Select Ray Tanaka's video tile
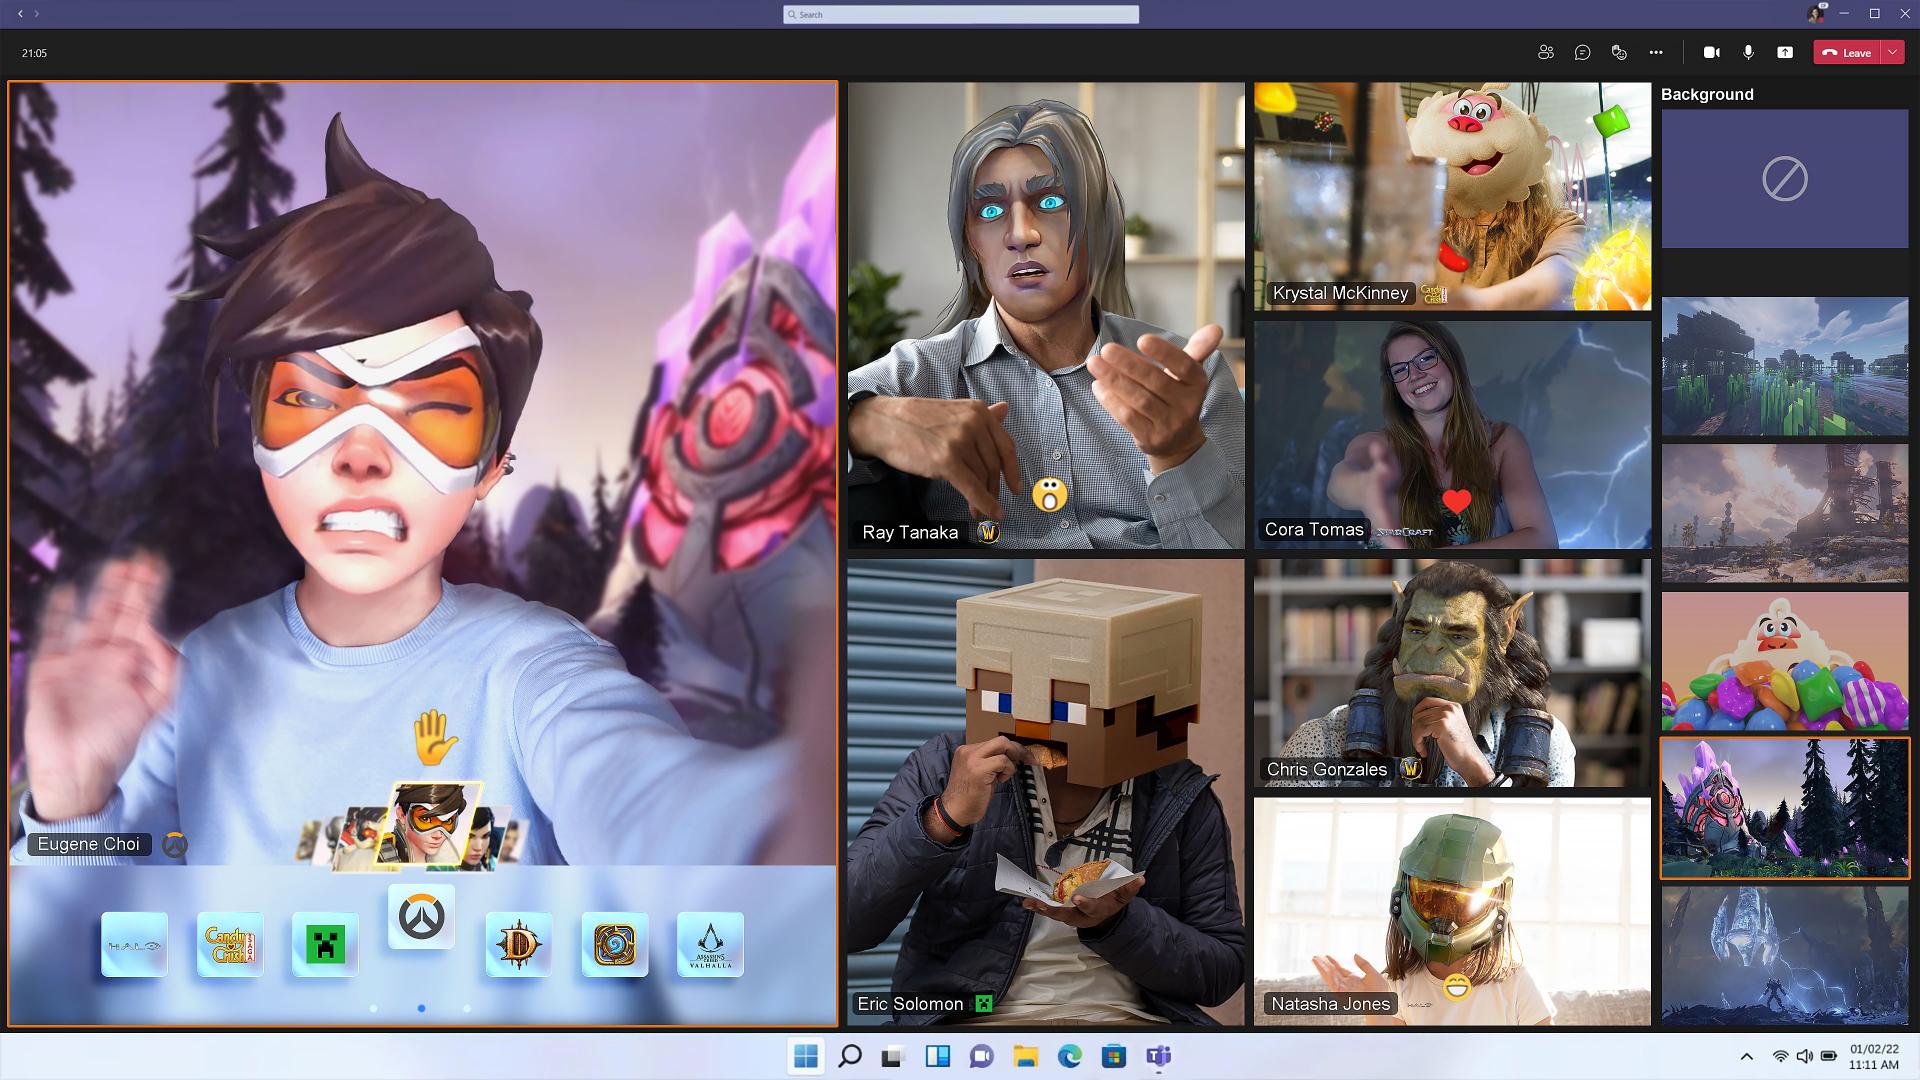 1046,315
